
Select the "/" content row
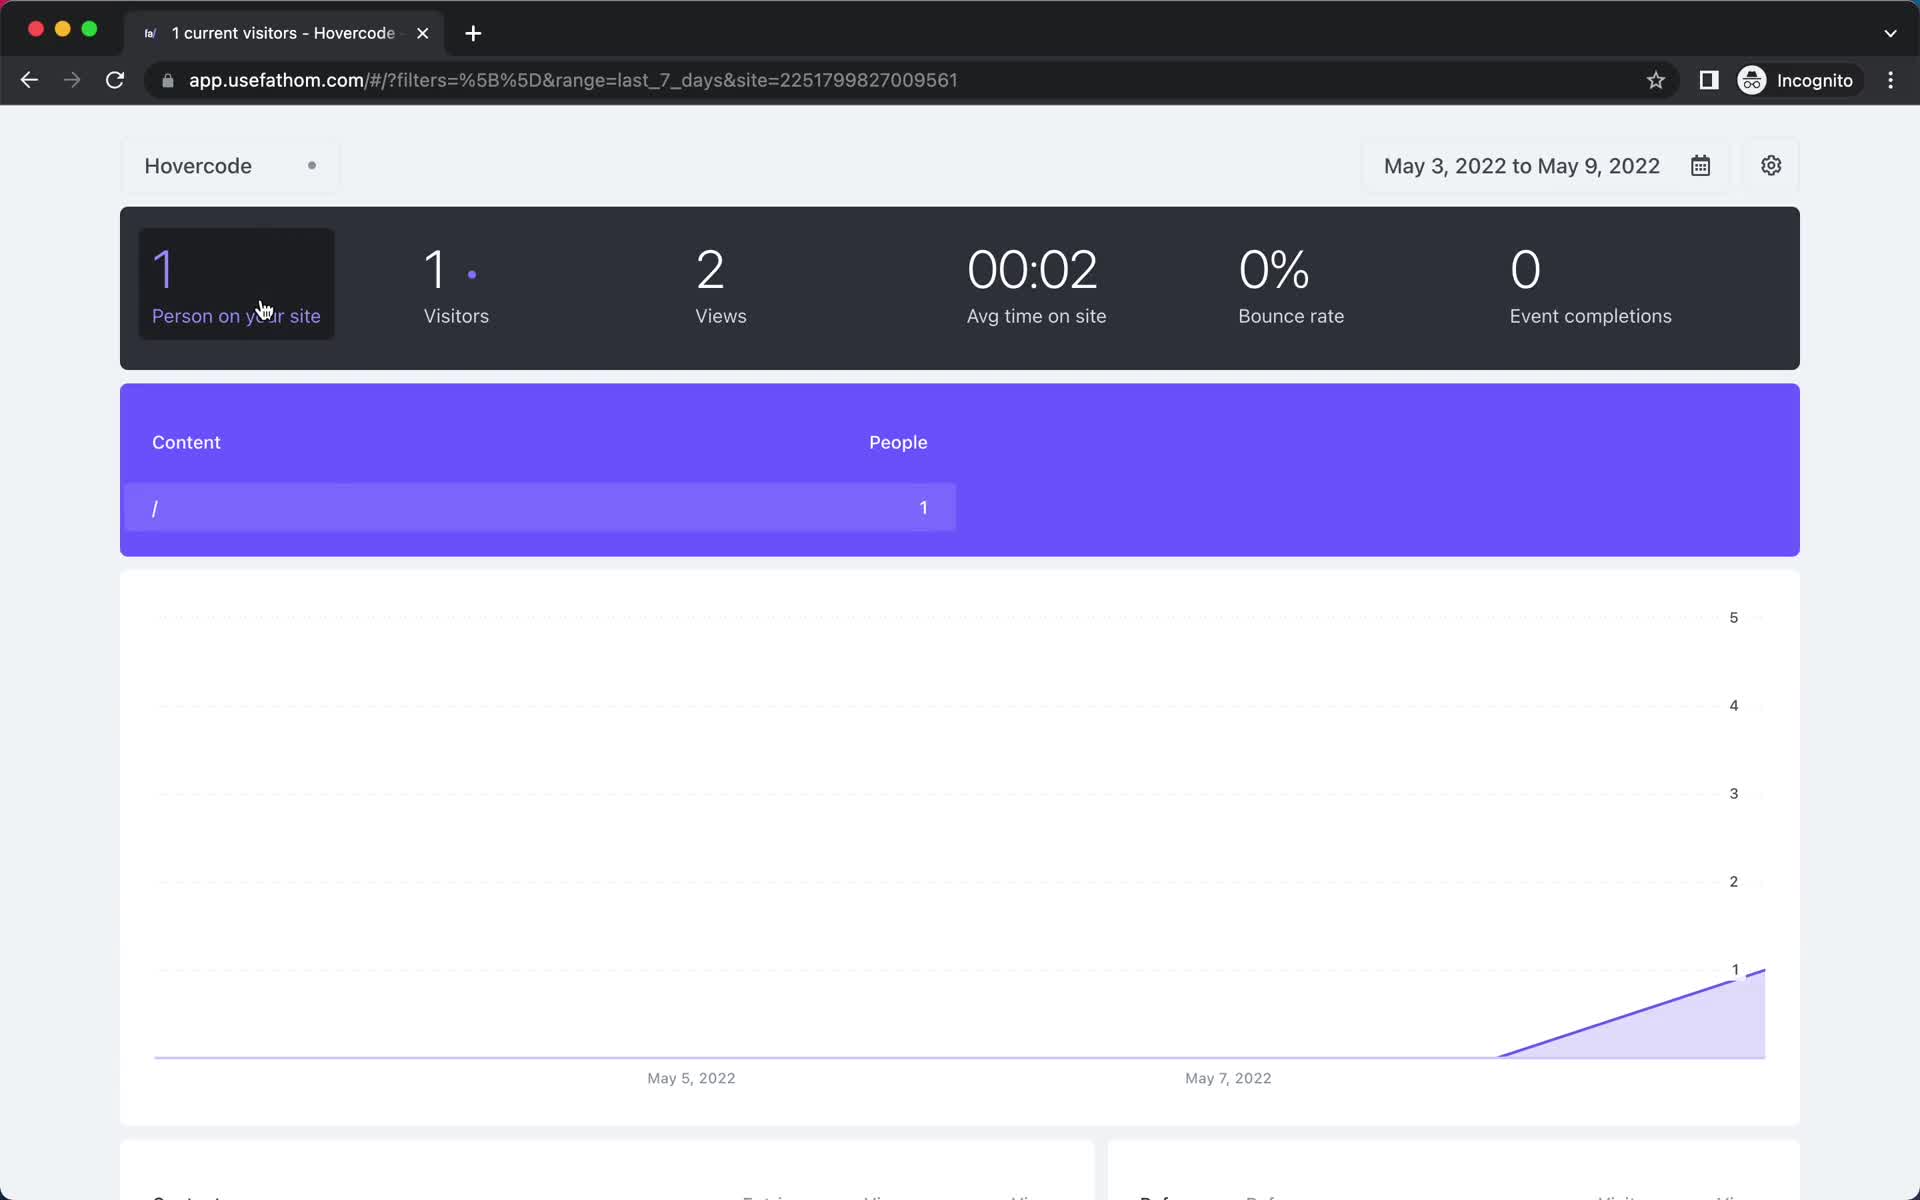(x=540, y=508)
